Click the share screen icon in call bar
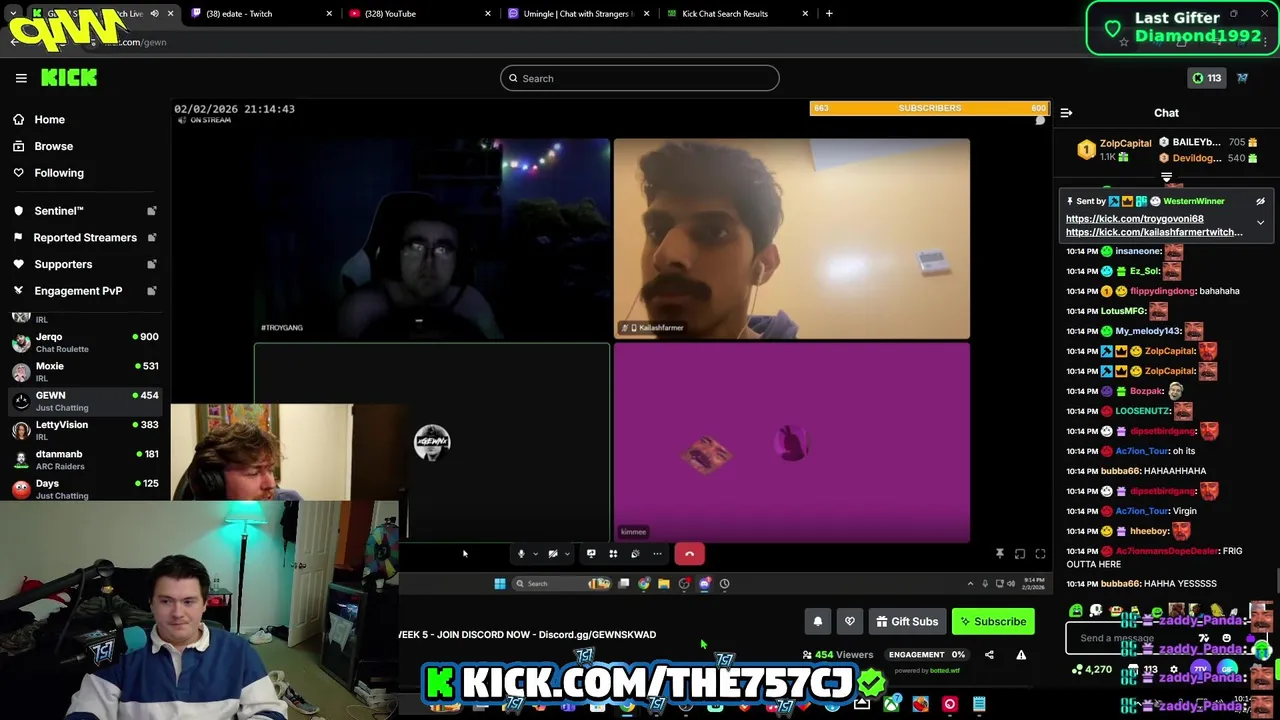This screenshot has width=1280, height=720. click(x=591, y=554)
